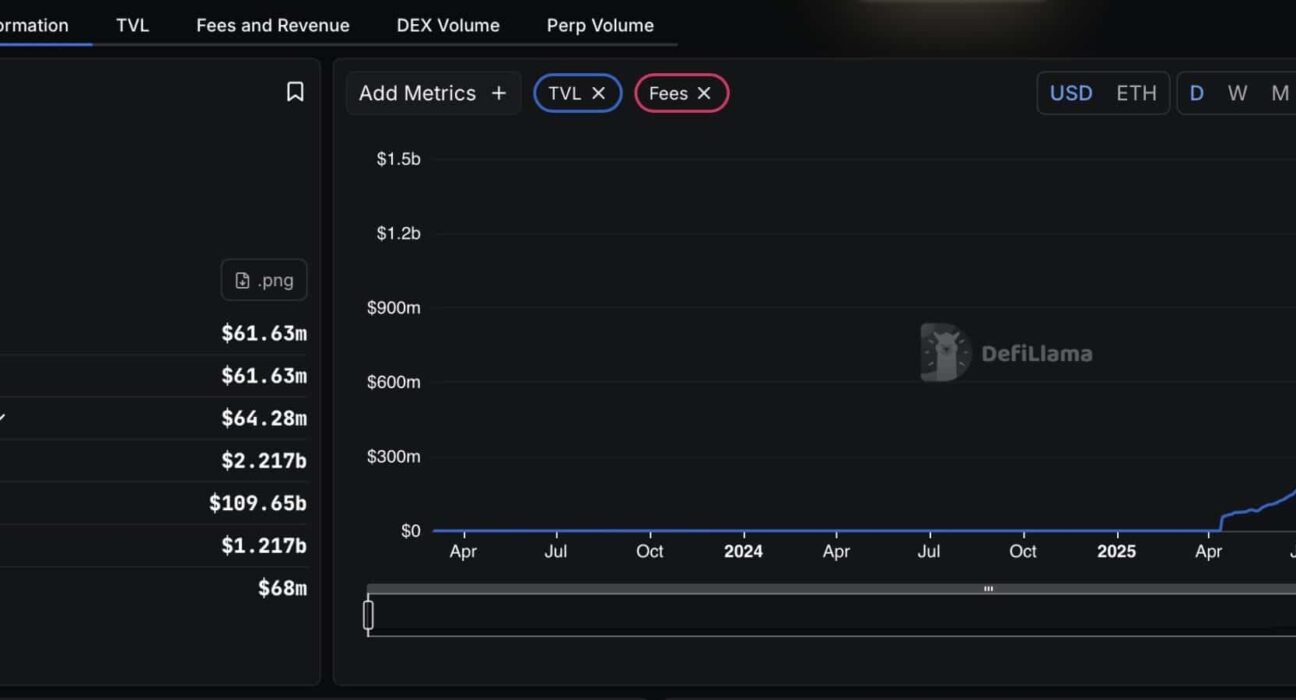Switch to Fees and Revenue tab
Screen dimensions: 1296x700
(273, 25)
